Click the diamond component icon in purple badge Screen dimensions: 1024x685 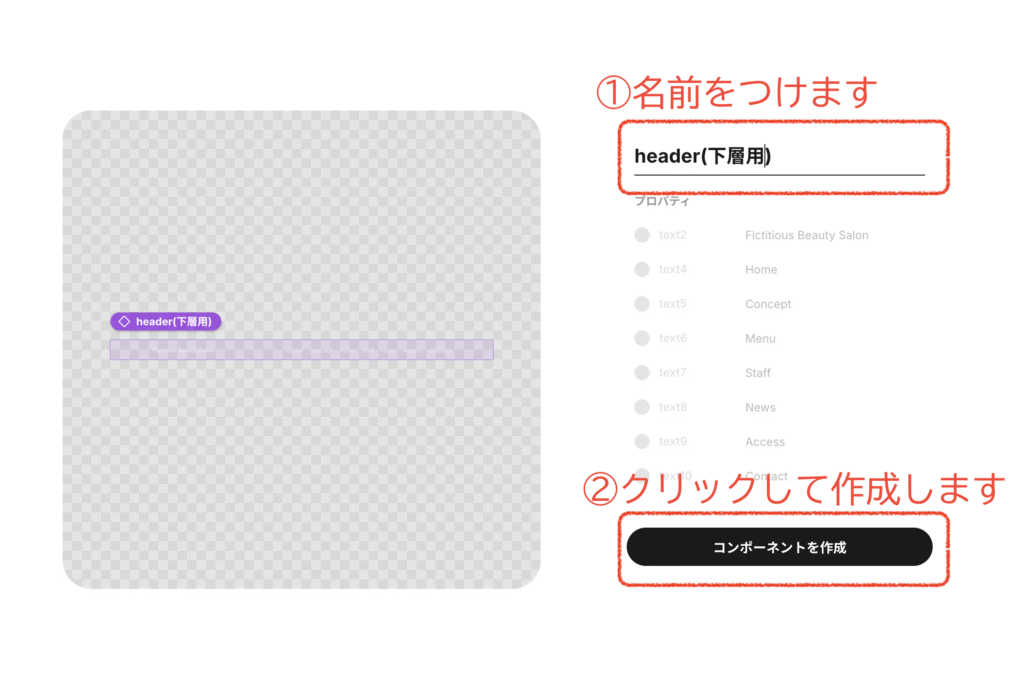124,321
